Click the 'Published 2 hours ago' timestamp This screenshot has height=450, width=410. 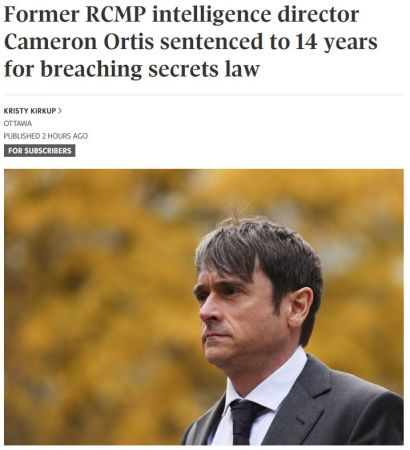(x=46, y=136)
